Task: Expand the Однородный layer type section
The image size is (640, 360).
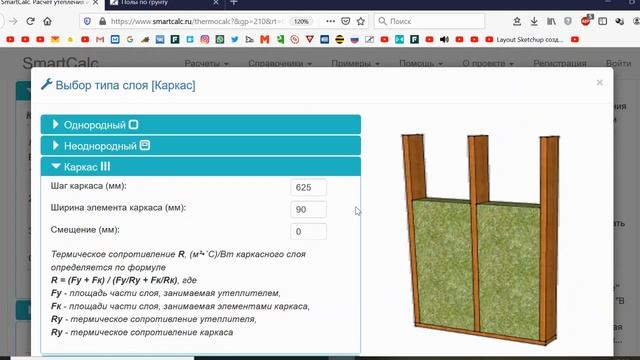Action: (x=201, y=124)
